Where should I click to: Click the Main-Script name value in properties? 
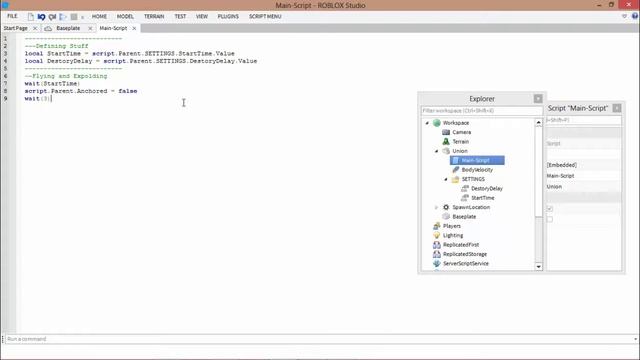pos(560,176)
